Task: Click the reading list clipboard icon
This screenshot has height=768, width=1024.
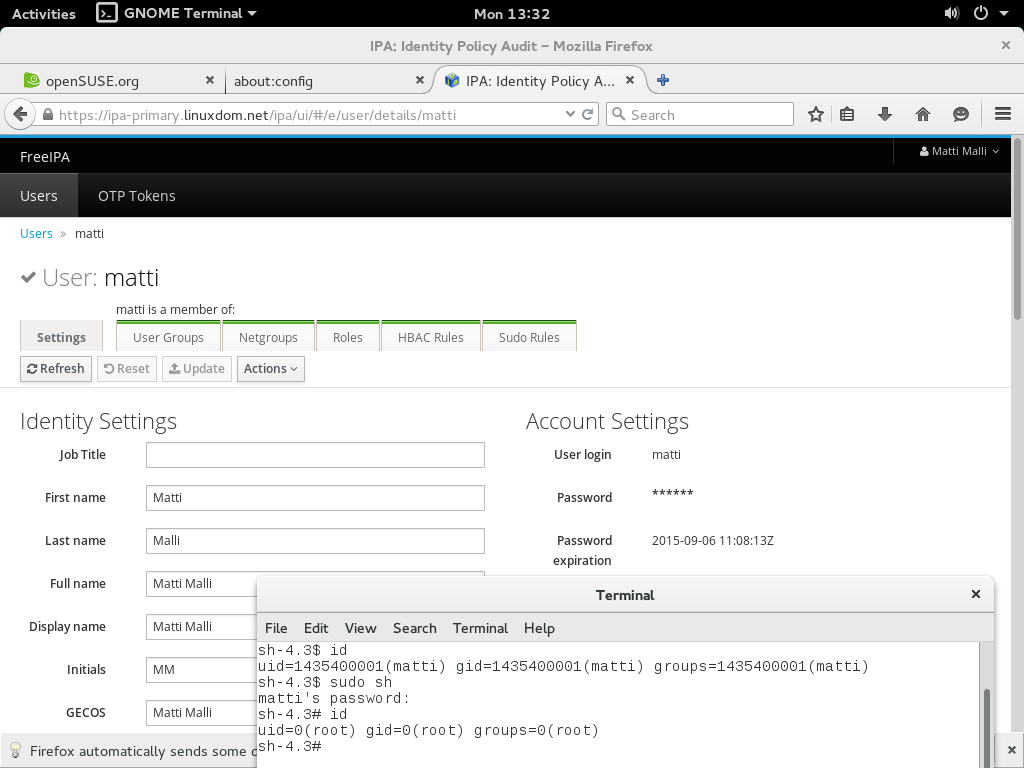Action: point(847,114)
